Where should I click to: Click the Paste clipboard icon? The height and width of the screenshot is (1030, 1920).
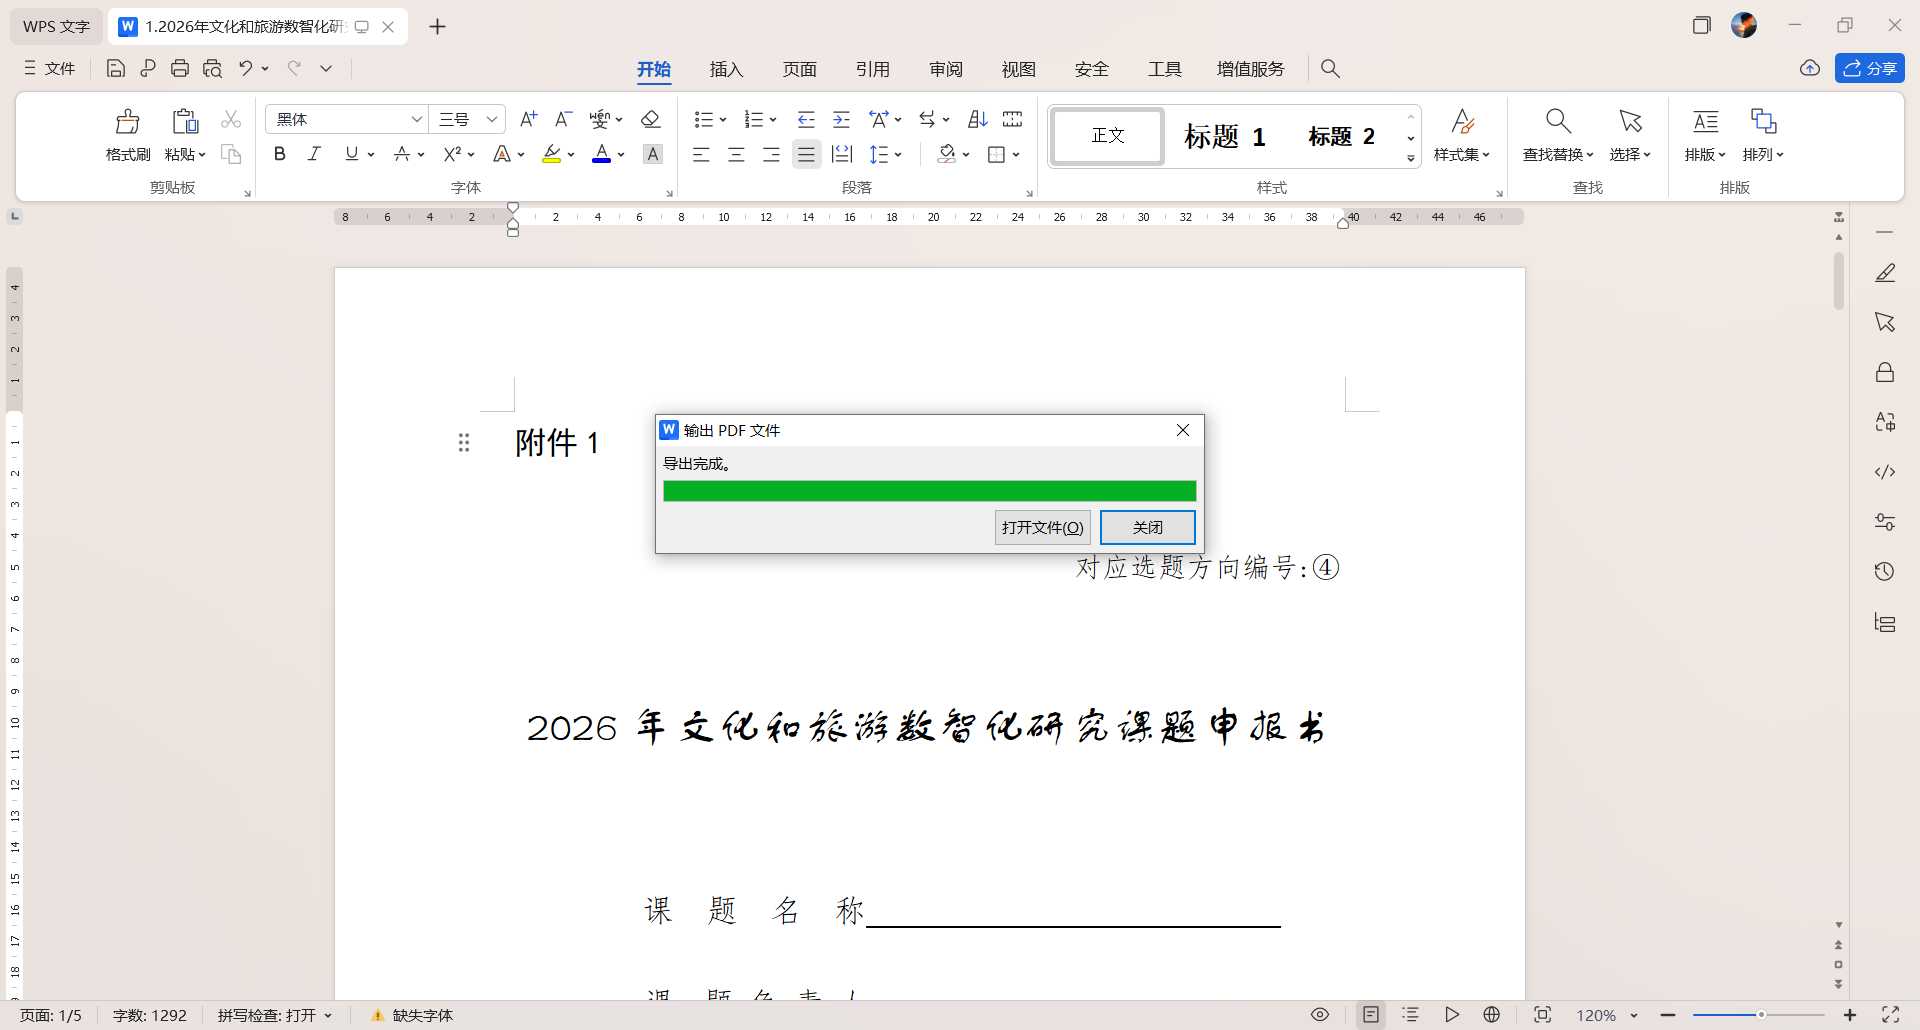185,122
